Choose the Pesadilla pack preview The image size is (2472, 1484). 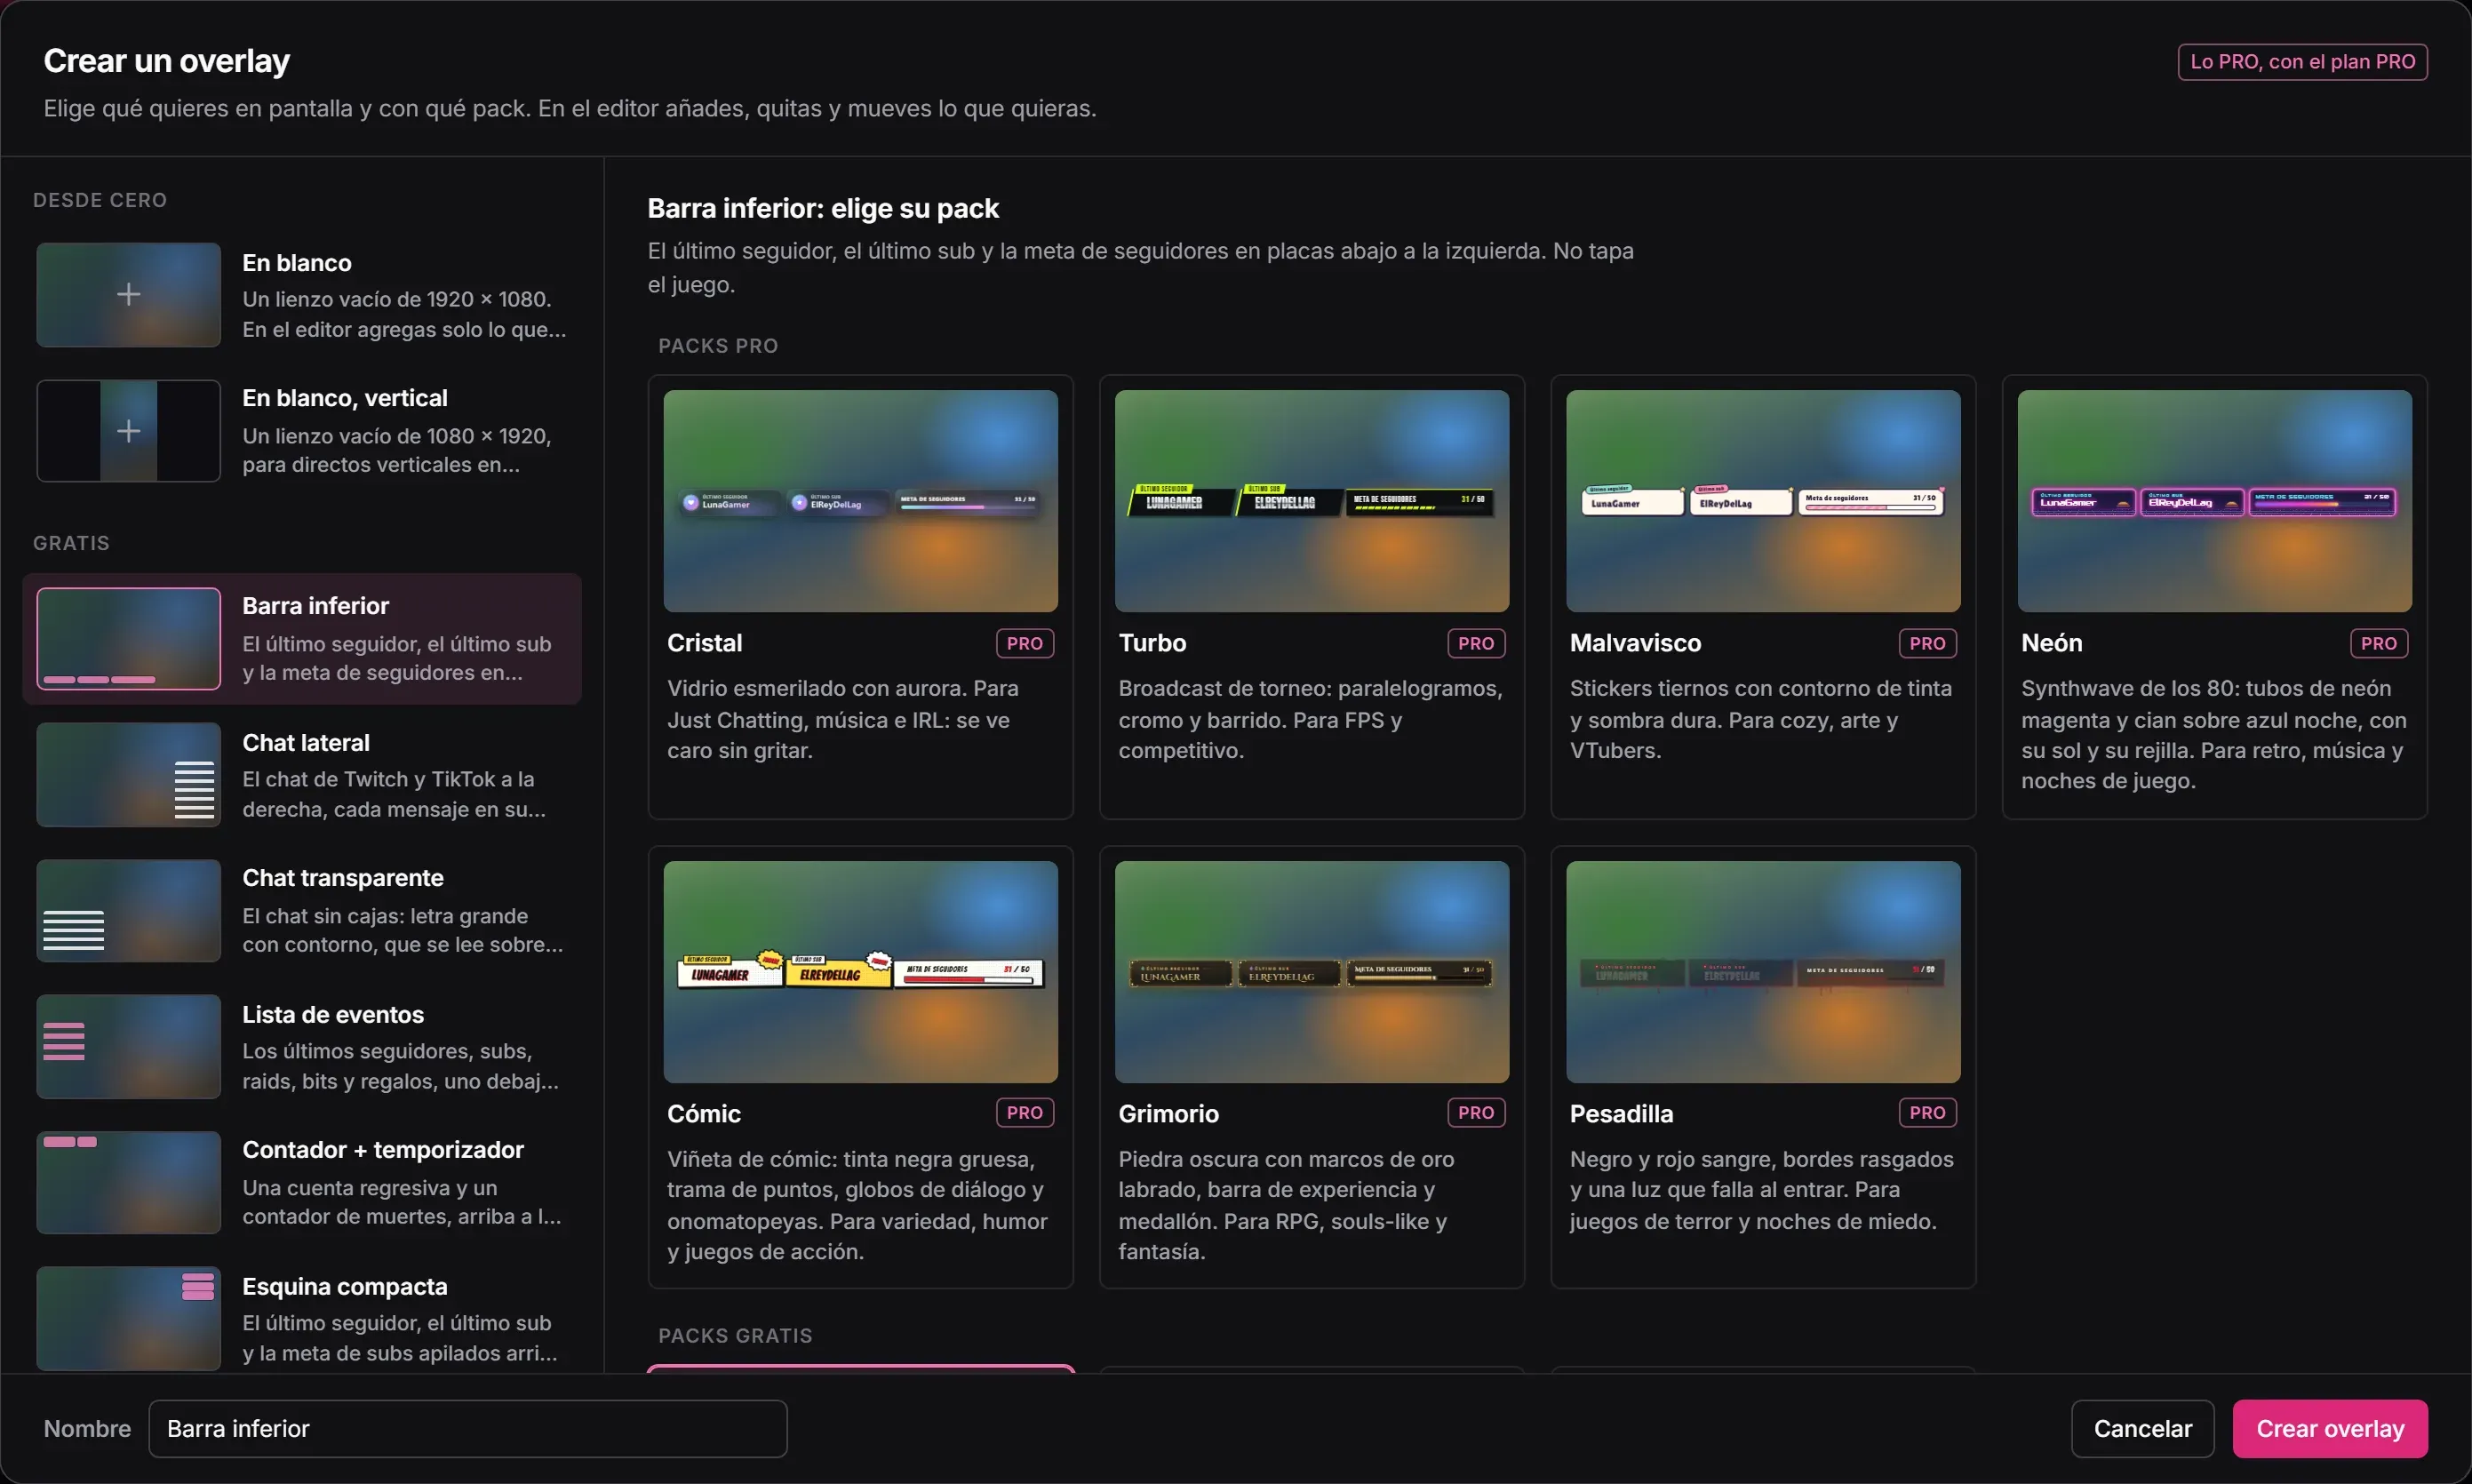1763,972
